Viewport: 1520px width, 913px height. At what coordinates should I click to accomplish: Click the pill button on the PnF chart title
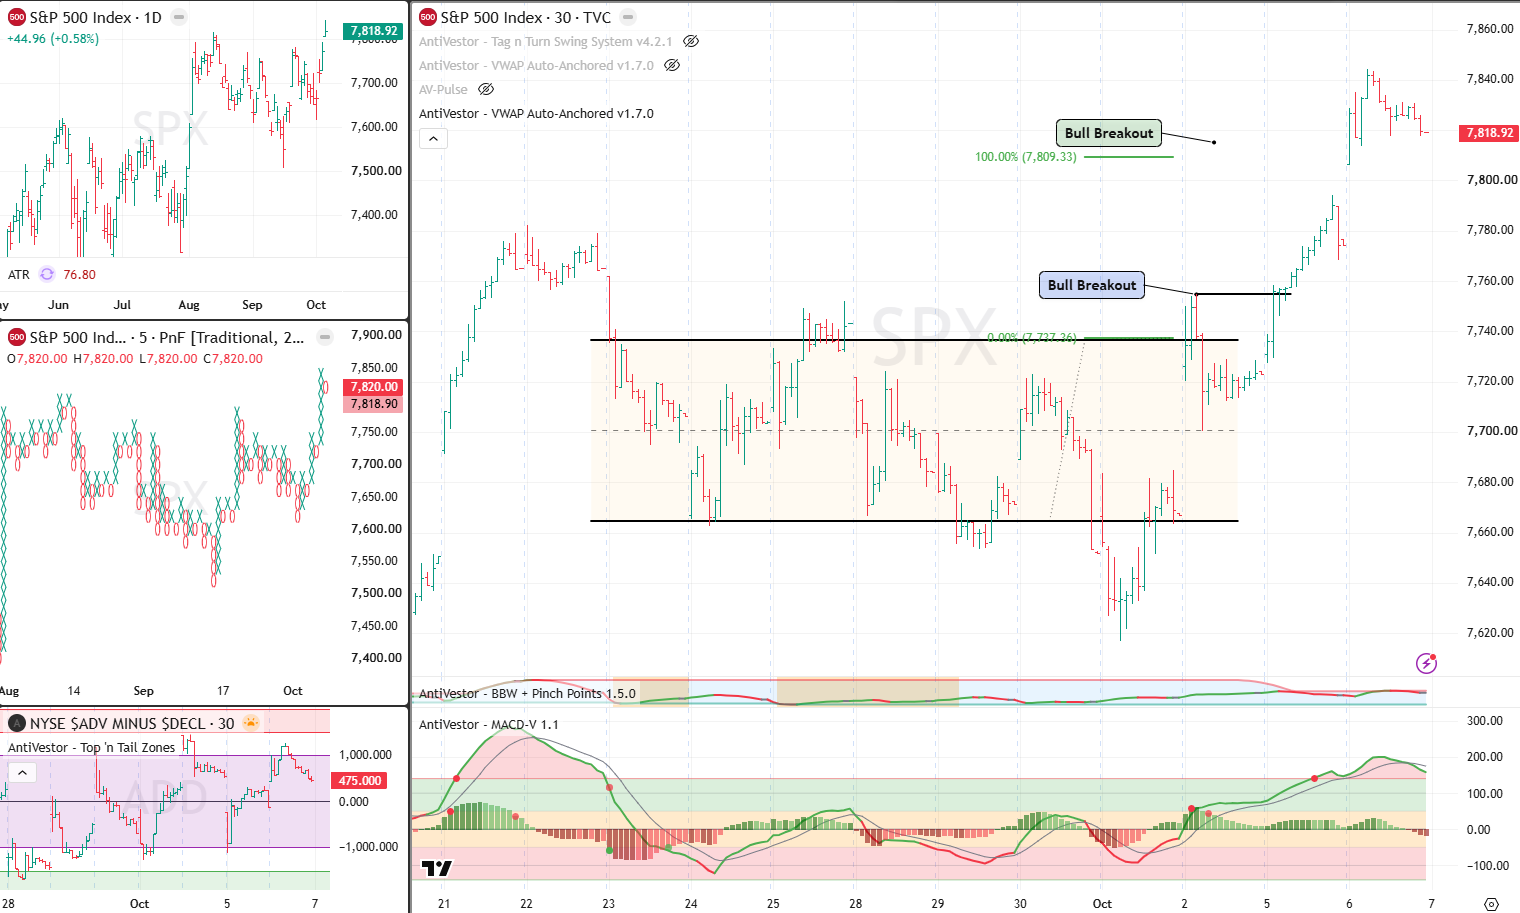pyautogui.click(x=325, y=337)
